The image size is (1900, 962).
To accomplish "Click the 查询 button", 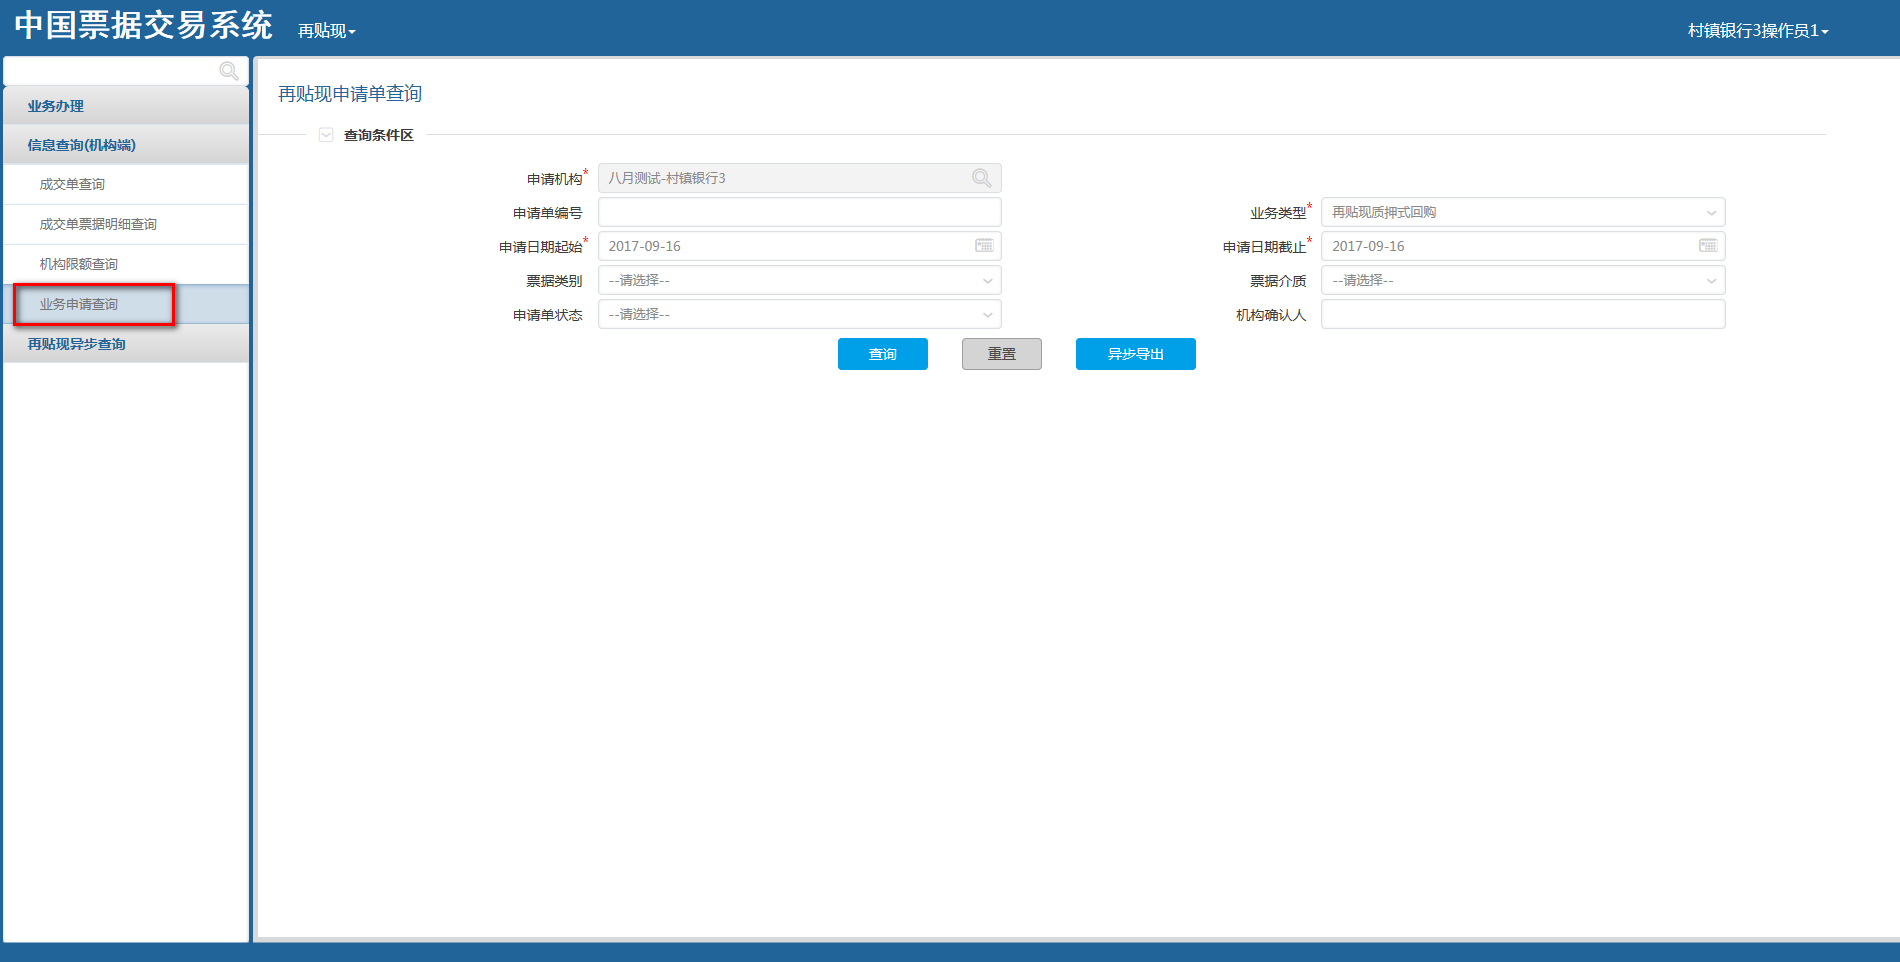I will (882, 354).
